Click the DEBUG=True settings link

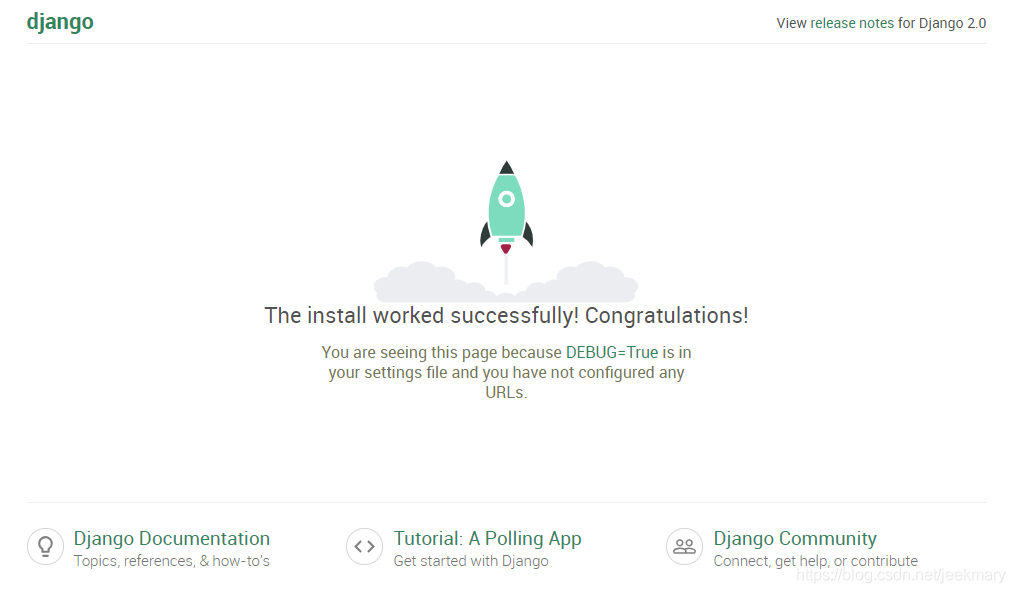[x=612, y=352]
